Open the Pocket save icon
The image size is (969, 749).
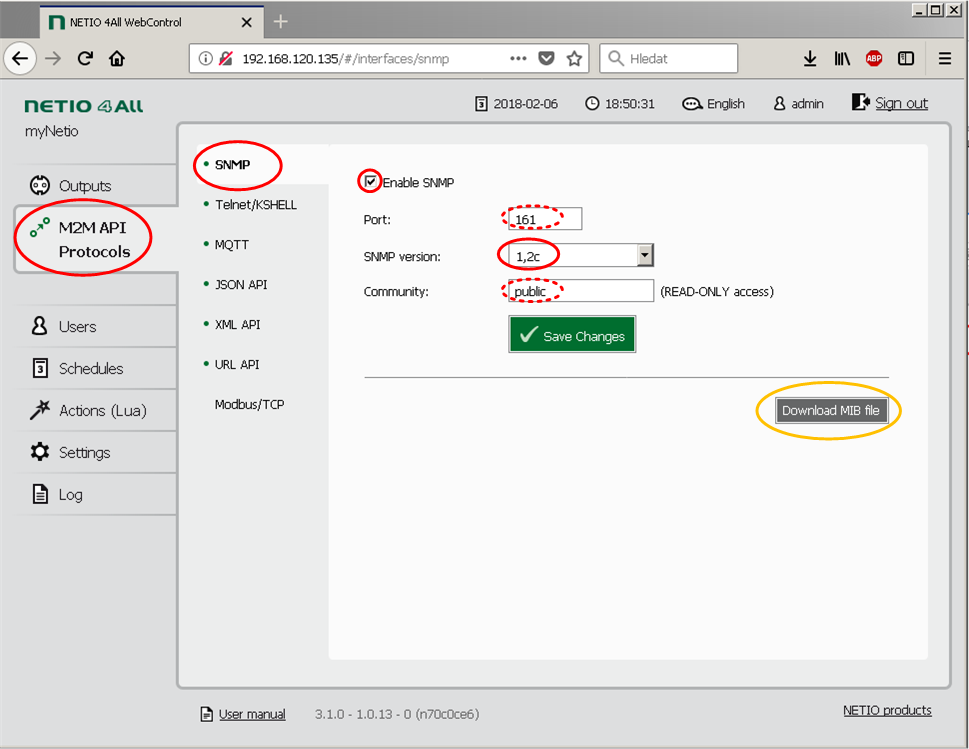point(546,59)
